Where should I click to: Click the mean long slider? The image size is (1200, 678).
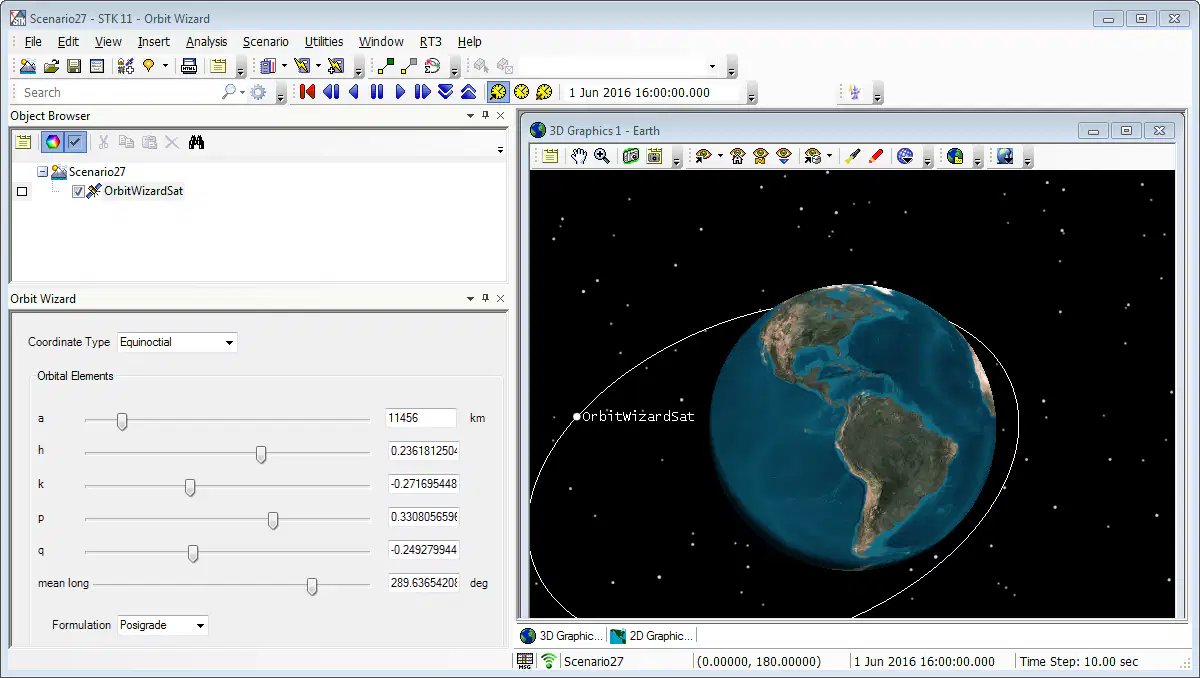tap(312, 586)
